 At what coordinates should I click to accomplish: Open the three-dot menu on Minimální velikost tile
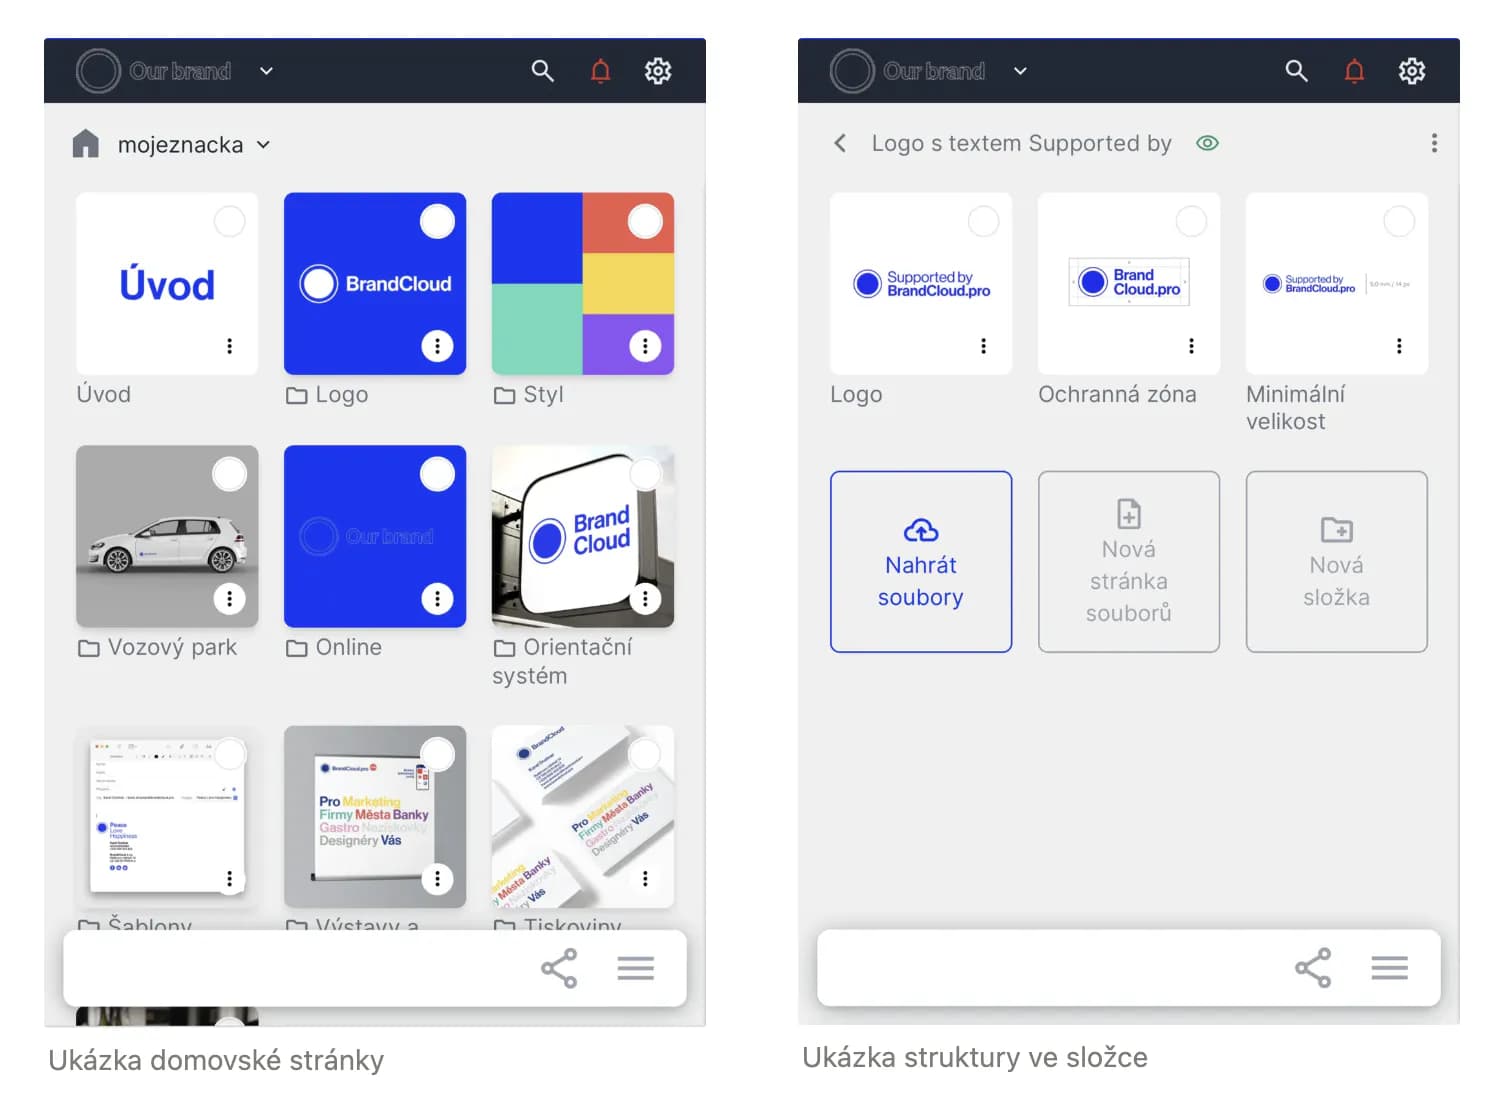tap(1398, 346)
